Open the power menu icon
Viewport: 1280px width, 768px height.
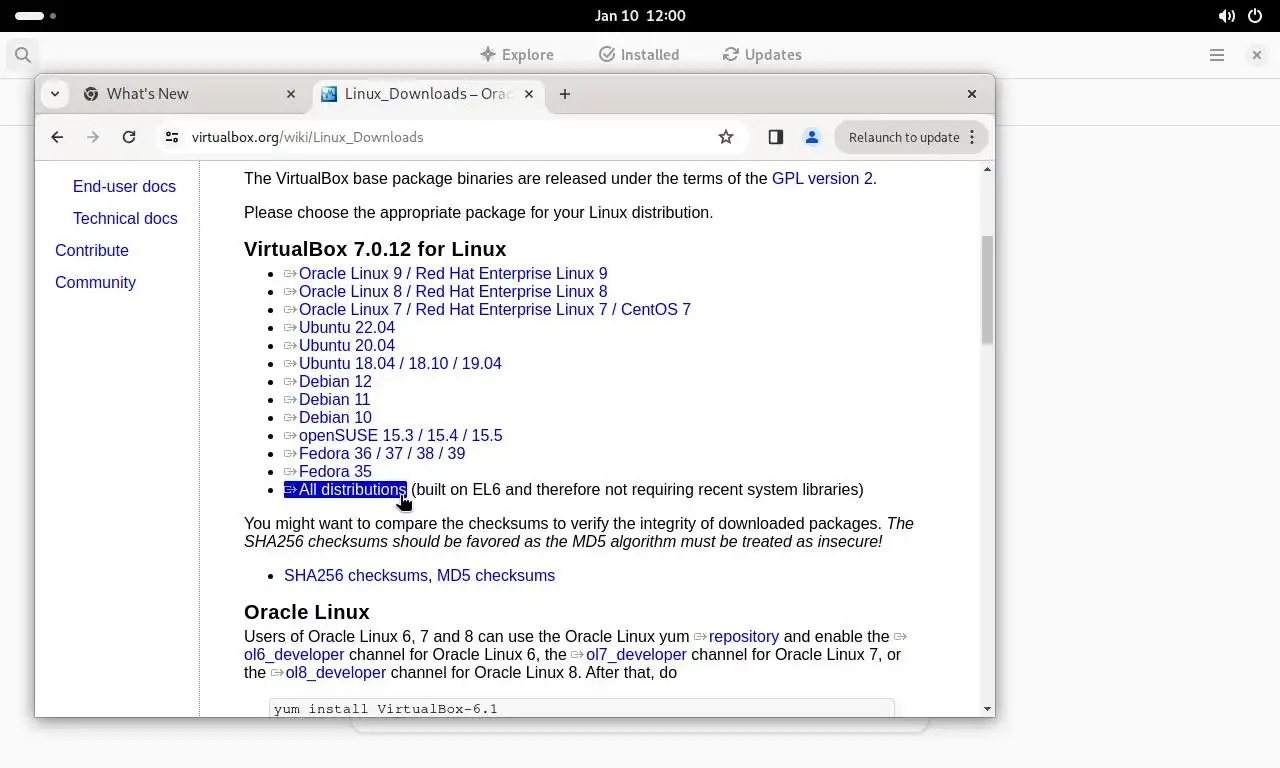[1256, 16]
